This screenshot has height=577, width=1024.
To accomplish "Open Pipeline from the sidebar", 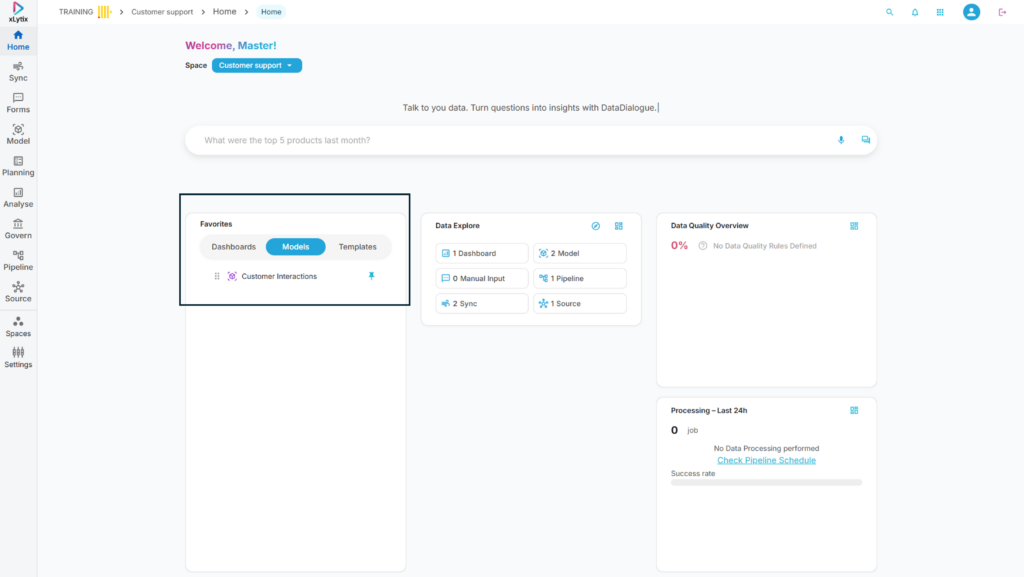I will (x=18, y=260).
